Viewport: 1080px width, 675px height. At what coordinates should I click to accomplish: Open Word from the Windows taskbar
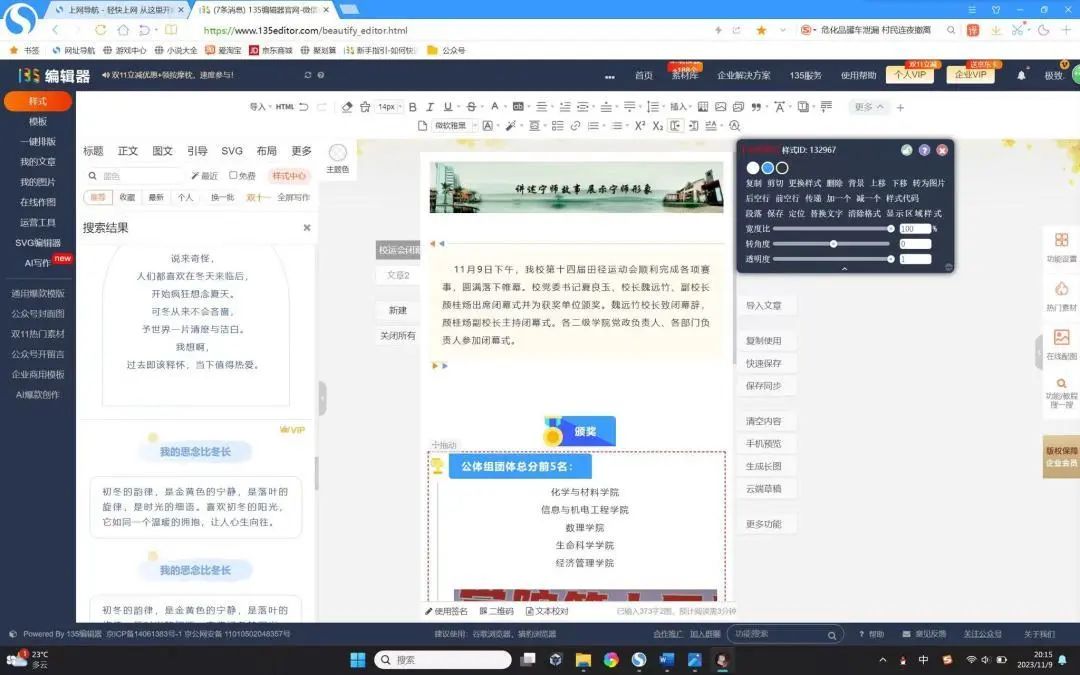point(667,660)
